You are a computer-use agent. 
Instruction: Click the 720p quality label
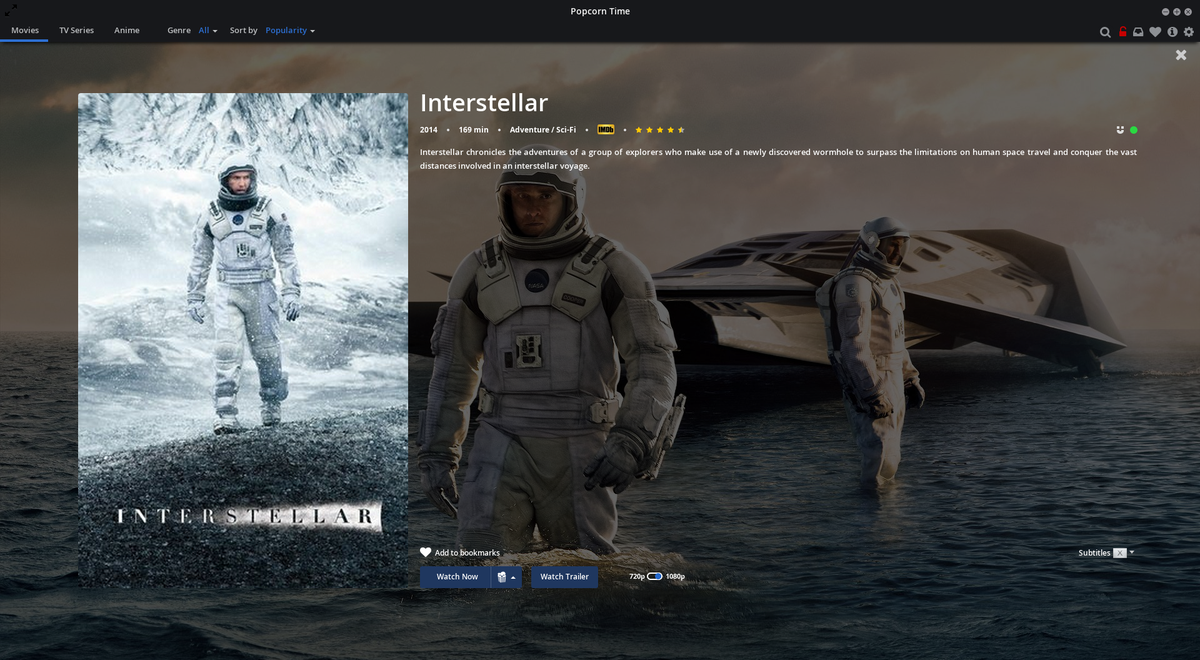[637, 577]
